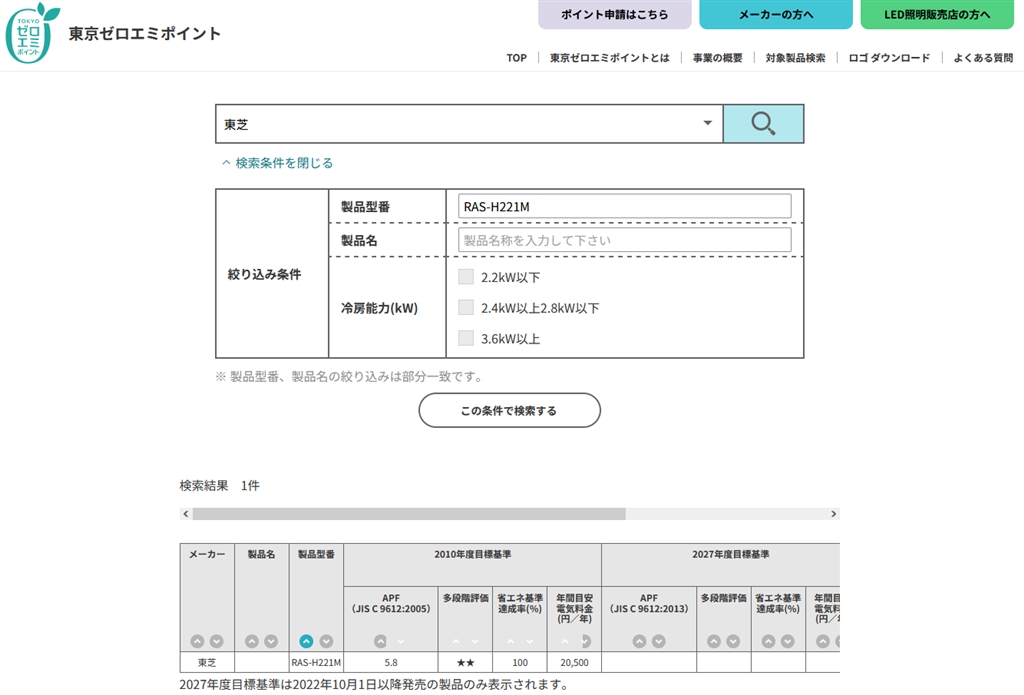Click the 製品名 input field

pyautogui.click(x=624, y=240)
